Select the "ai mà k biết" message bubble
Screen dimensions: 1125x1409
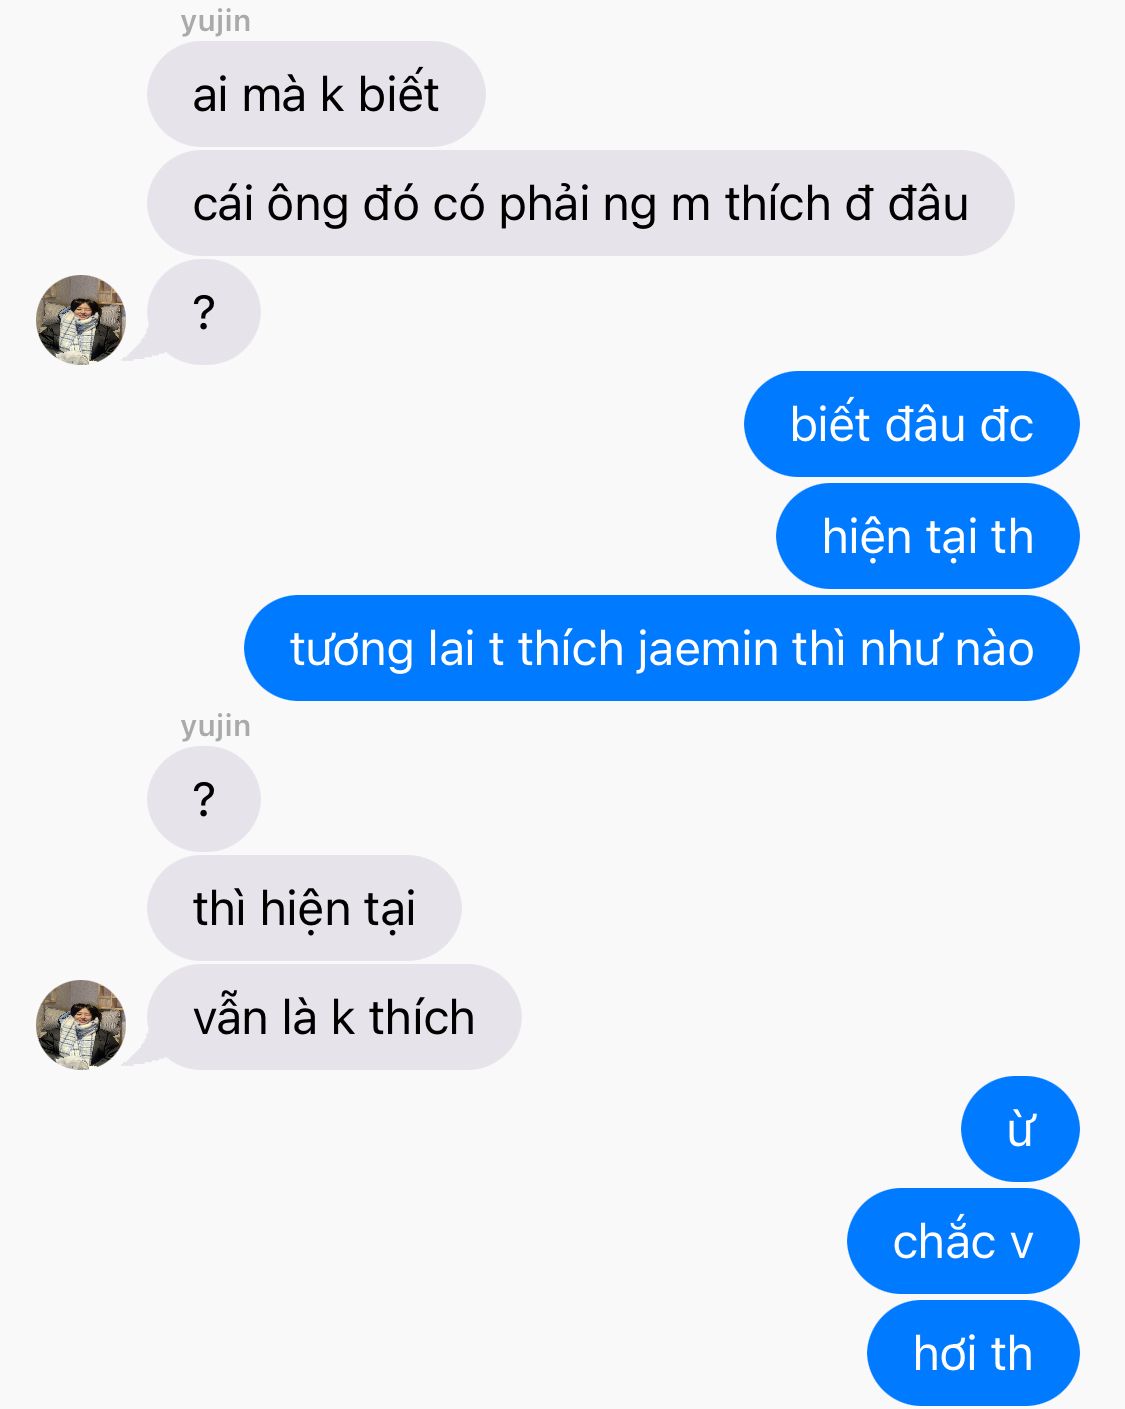click(x=316, y=94)
